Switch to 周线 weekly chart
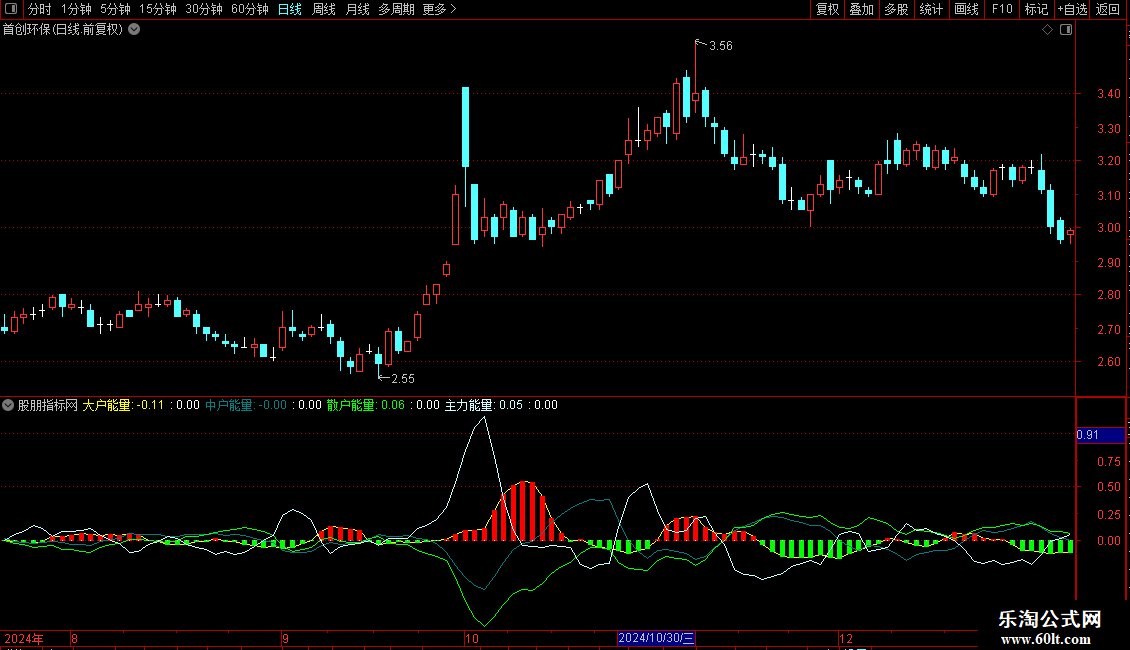Viewport: 1130px width, 650px height. (x=324, y=9)
